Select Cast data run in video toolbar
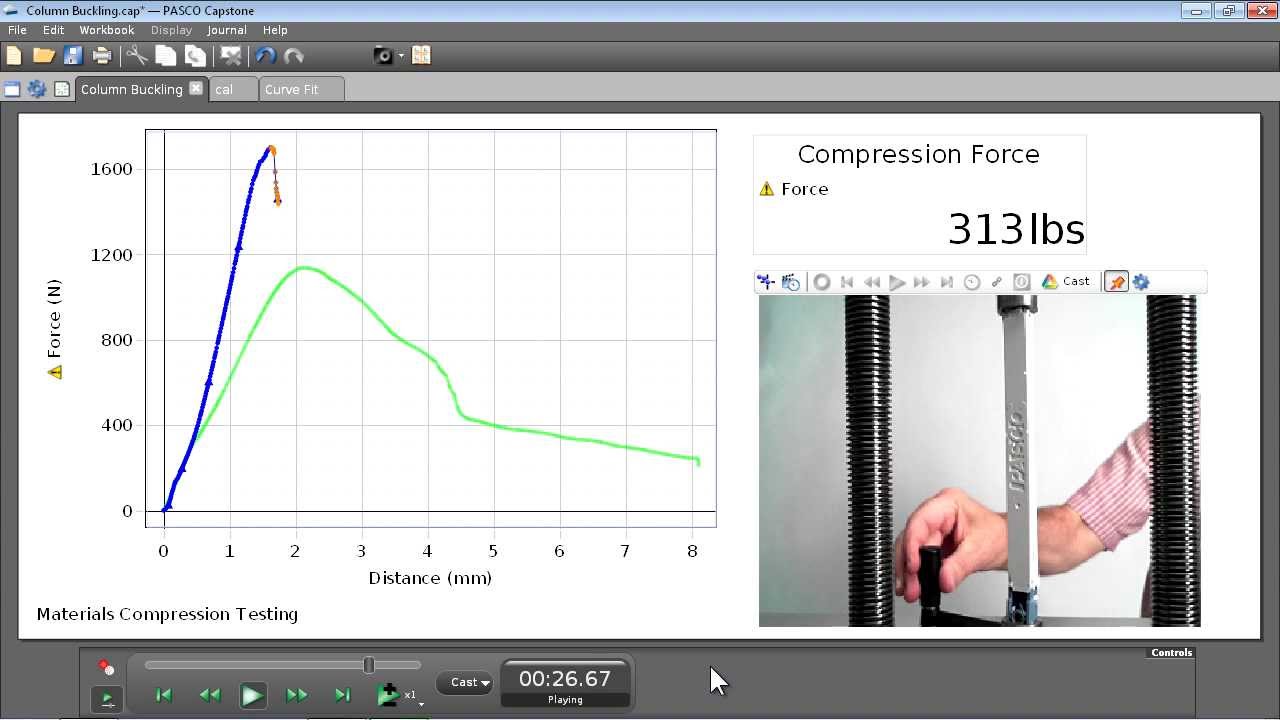Viewport: 1280px width, 720px height. (1066, 282)
